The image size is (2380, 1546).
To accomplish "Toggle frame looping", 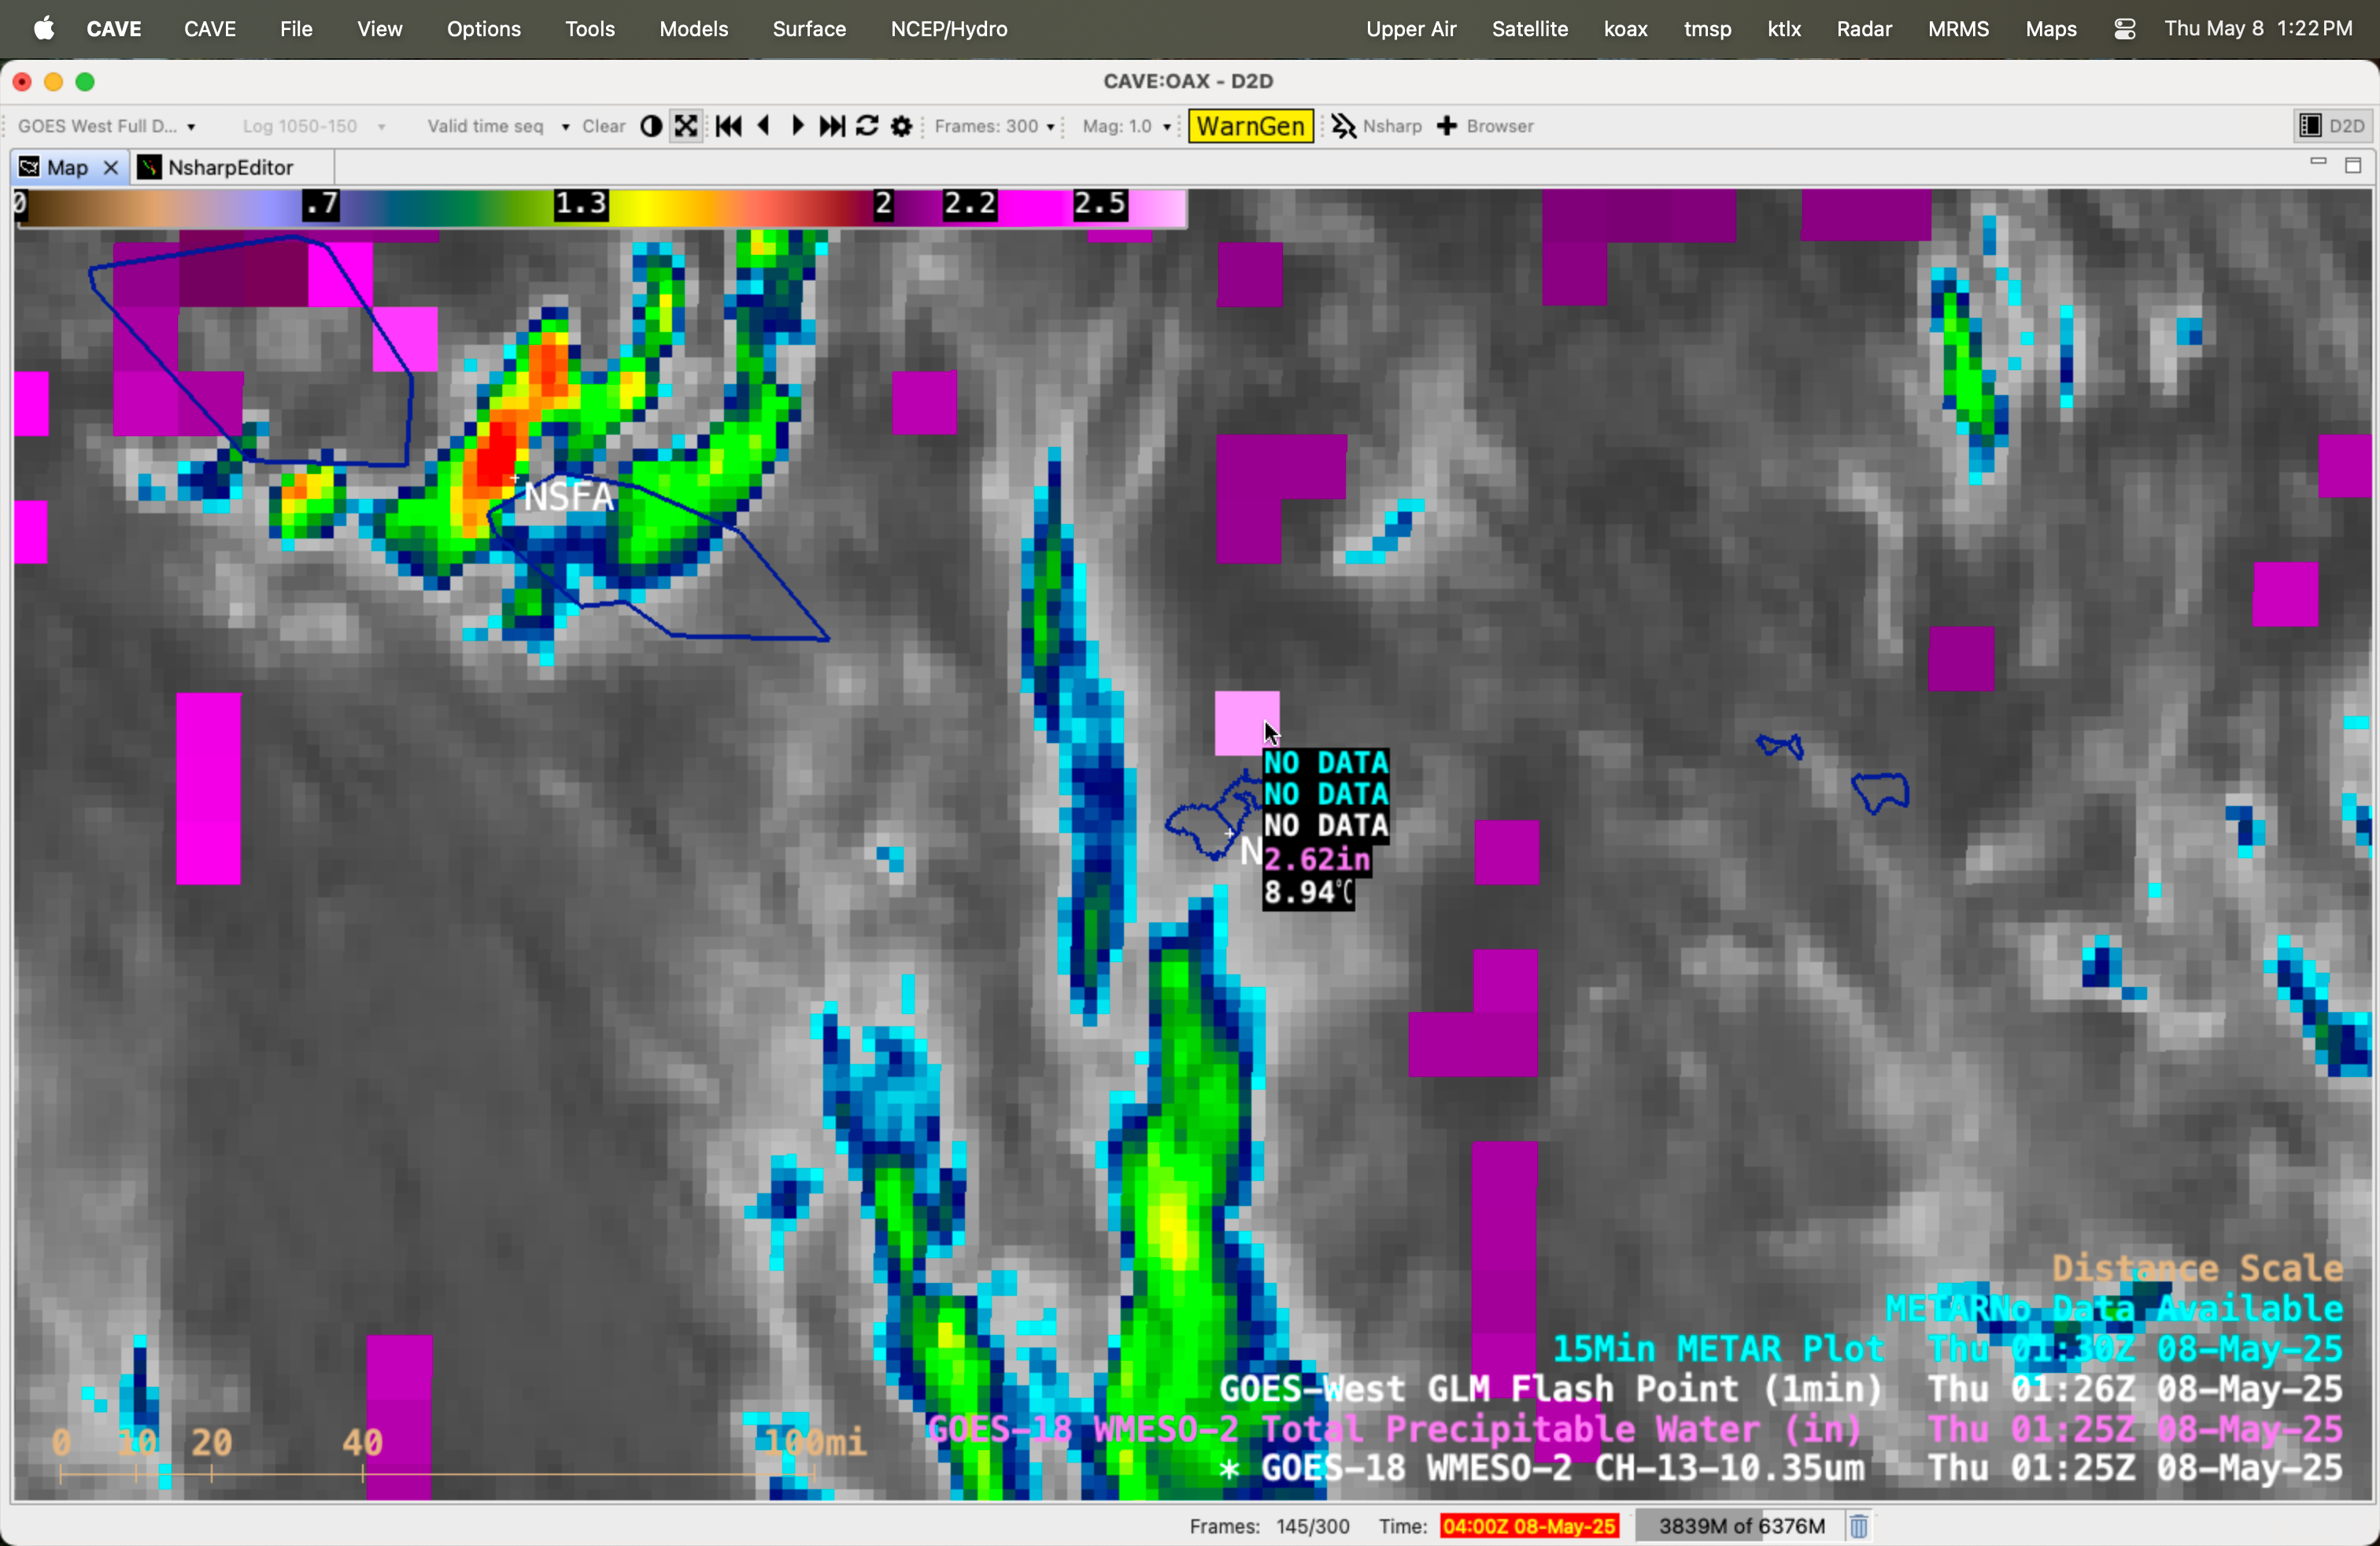I will tap(867, 126).
